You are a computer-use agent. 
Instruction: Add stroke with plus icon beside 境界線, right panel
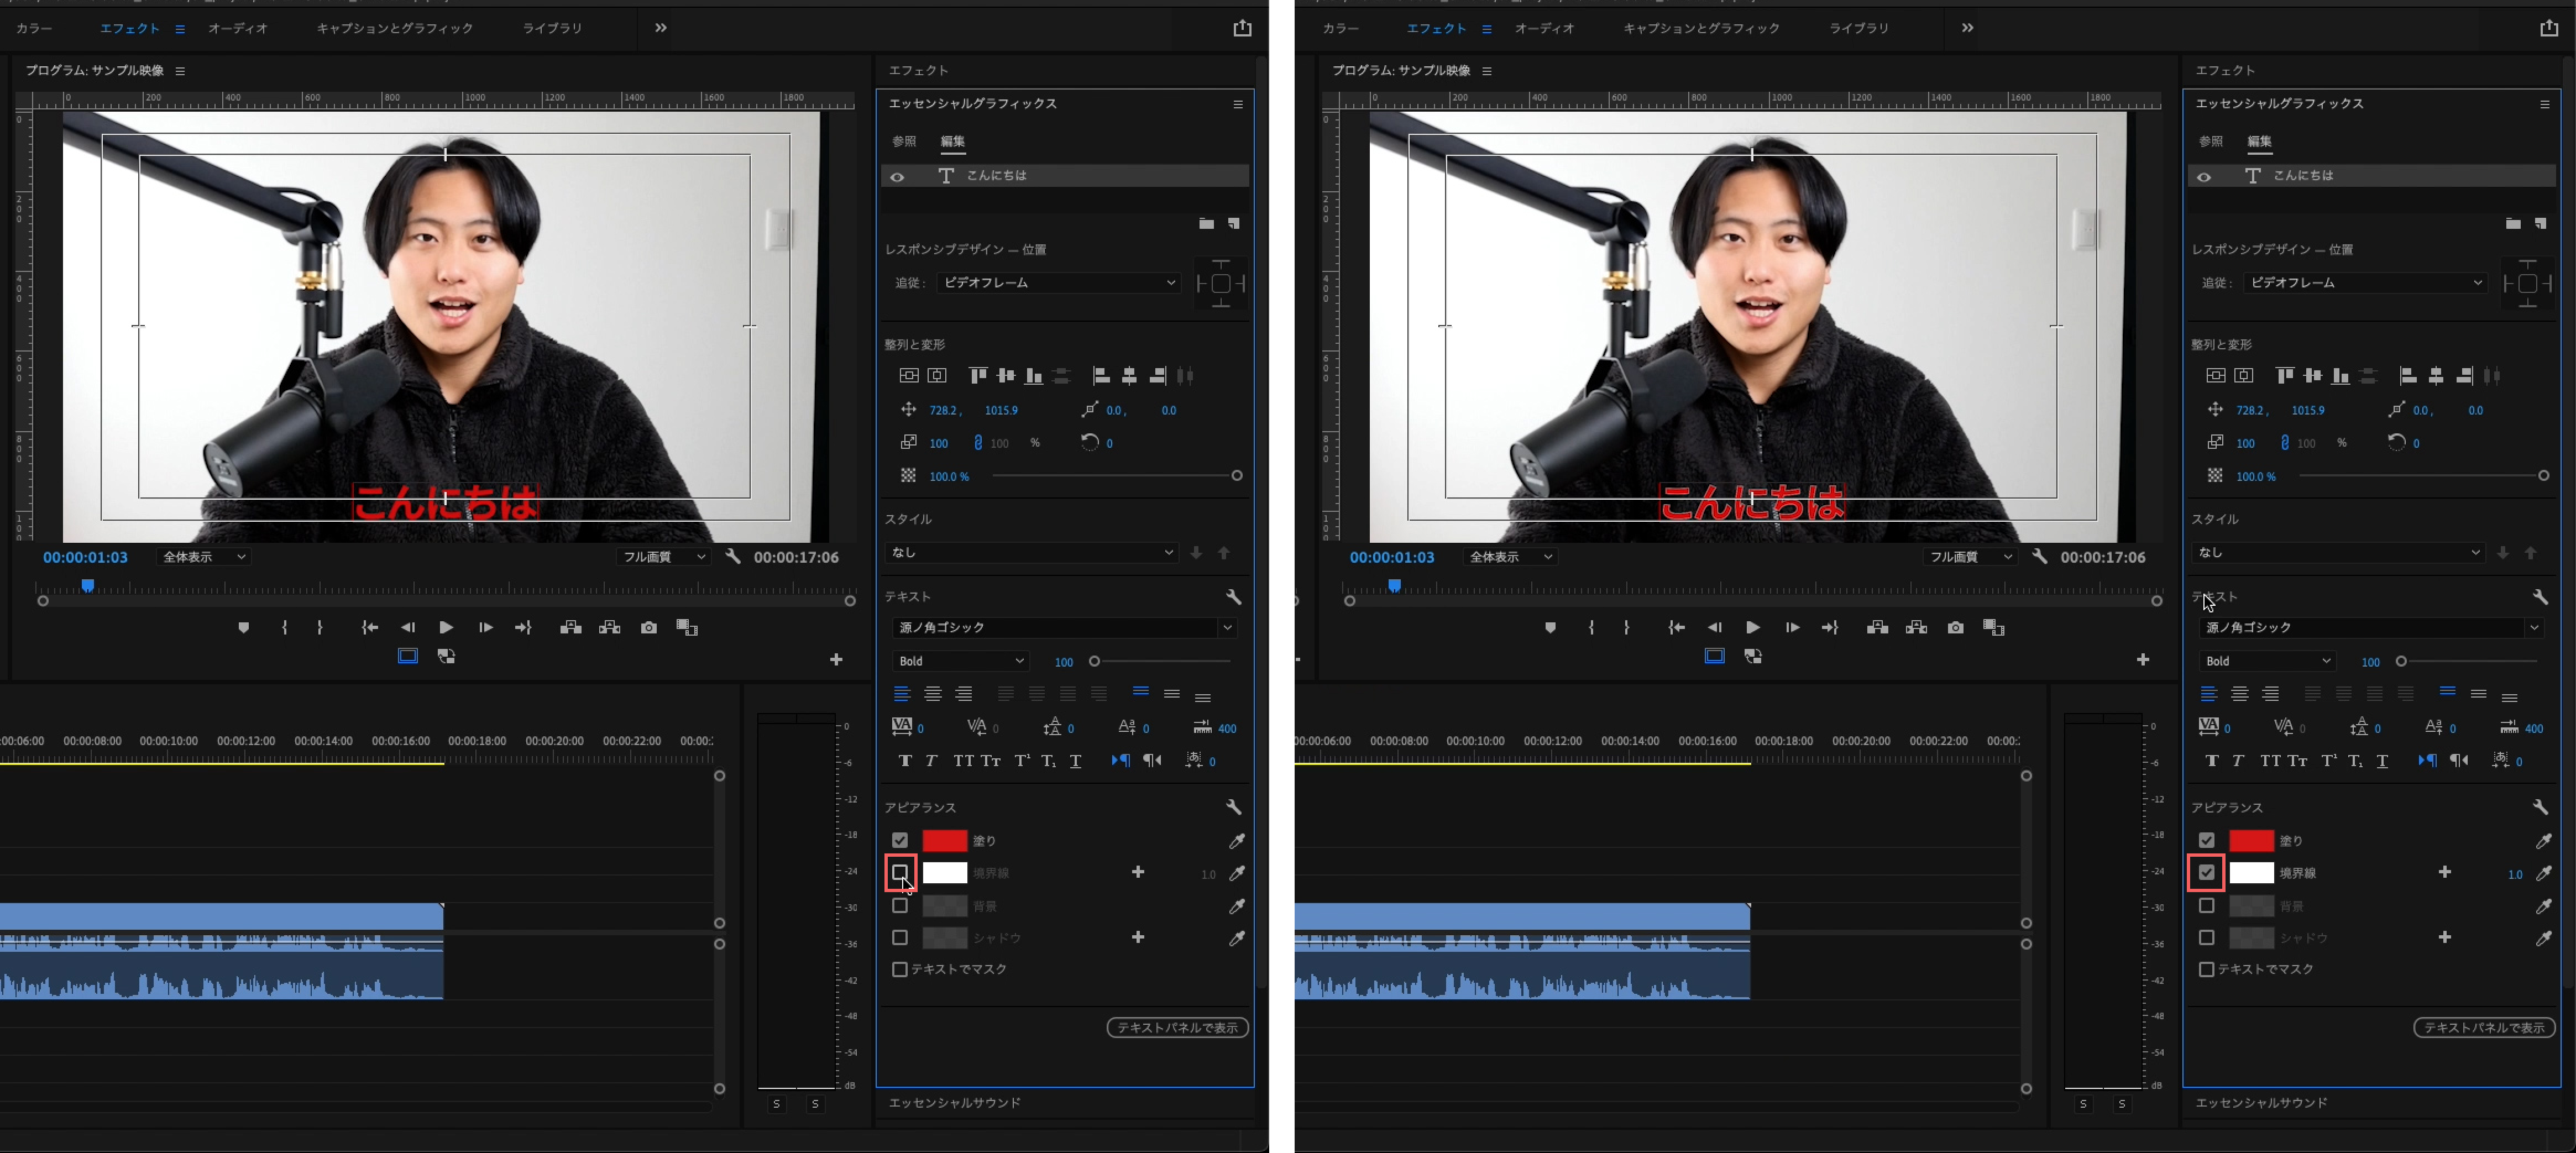pyautogui.click(x=2444, y=872)
